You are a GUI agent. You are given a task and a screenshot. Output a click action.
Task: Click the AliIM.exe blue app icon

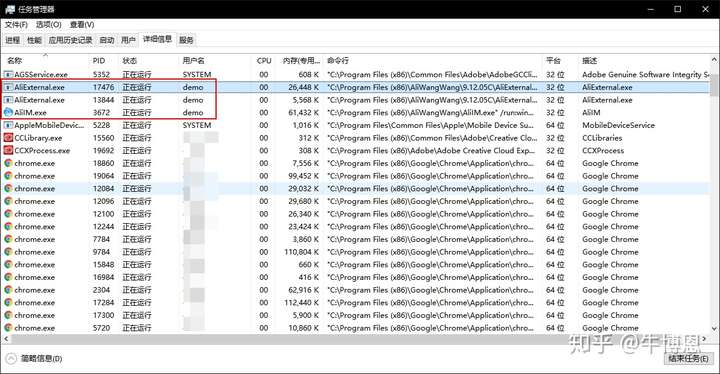click(x=8, y=112)
